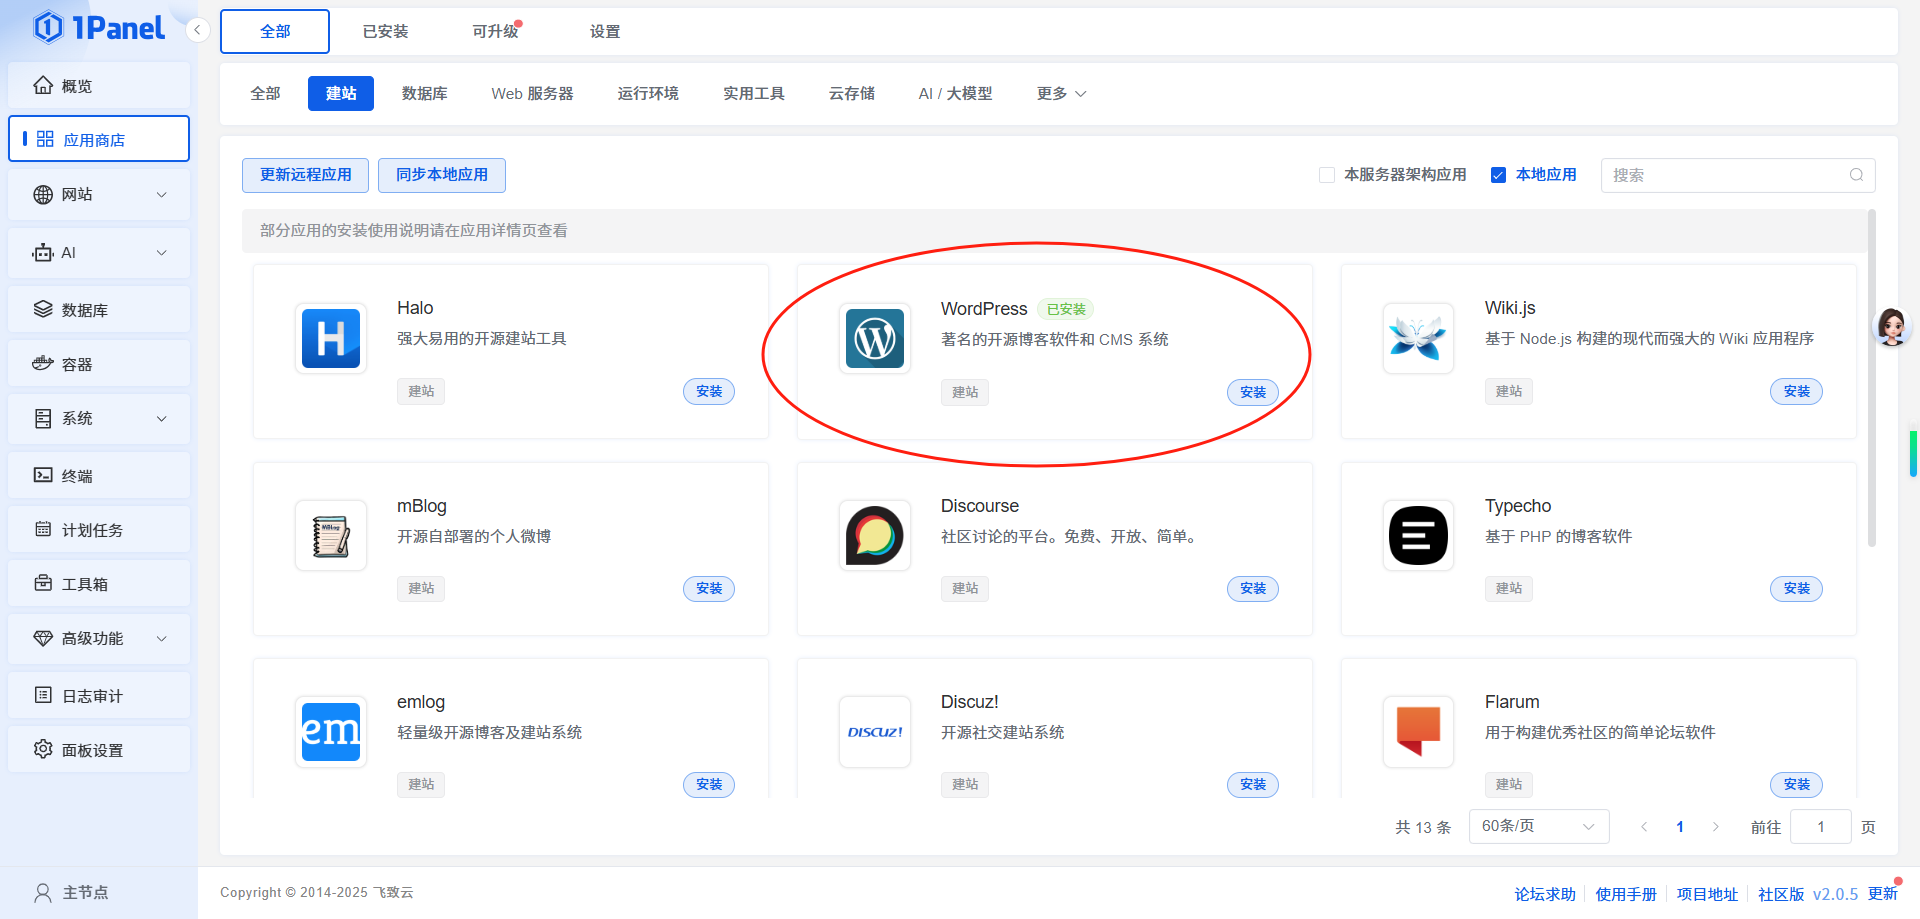
Task: Filter by 云存储 category
Action: tap(852, 93)
